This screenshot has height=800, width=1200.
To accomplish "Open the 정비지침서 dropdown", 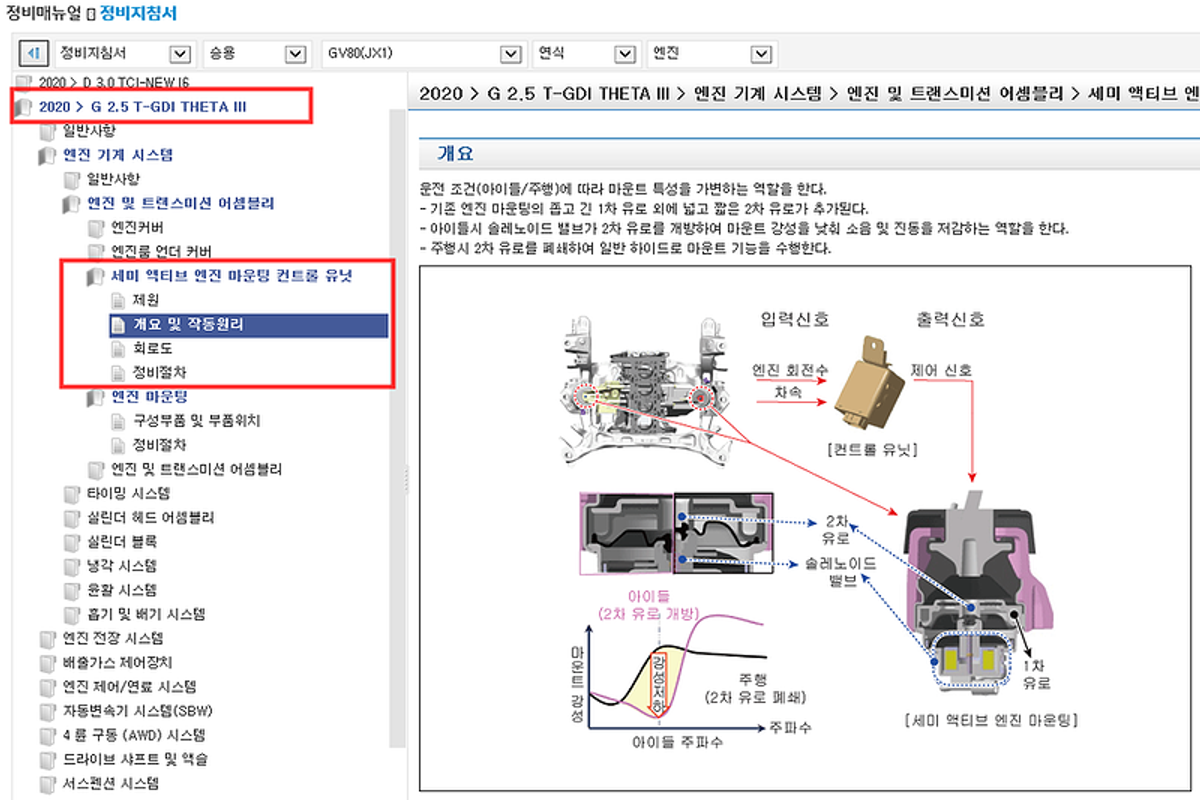I will click(180, 54).
